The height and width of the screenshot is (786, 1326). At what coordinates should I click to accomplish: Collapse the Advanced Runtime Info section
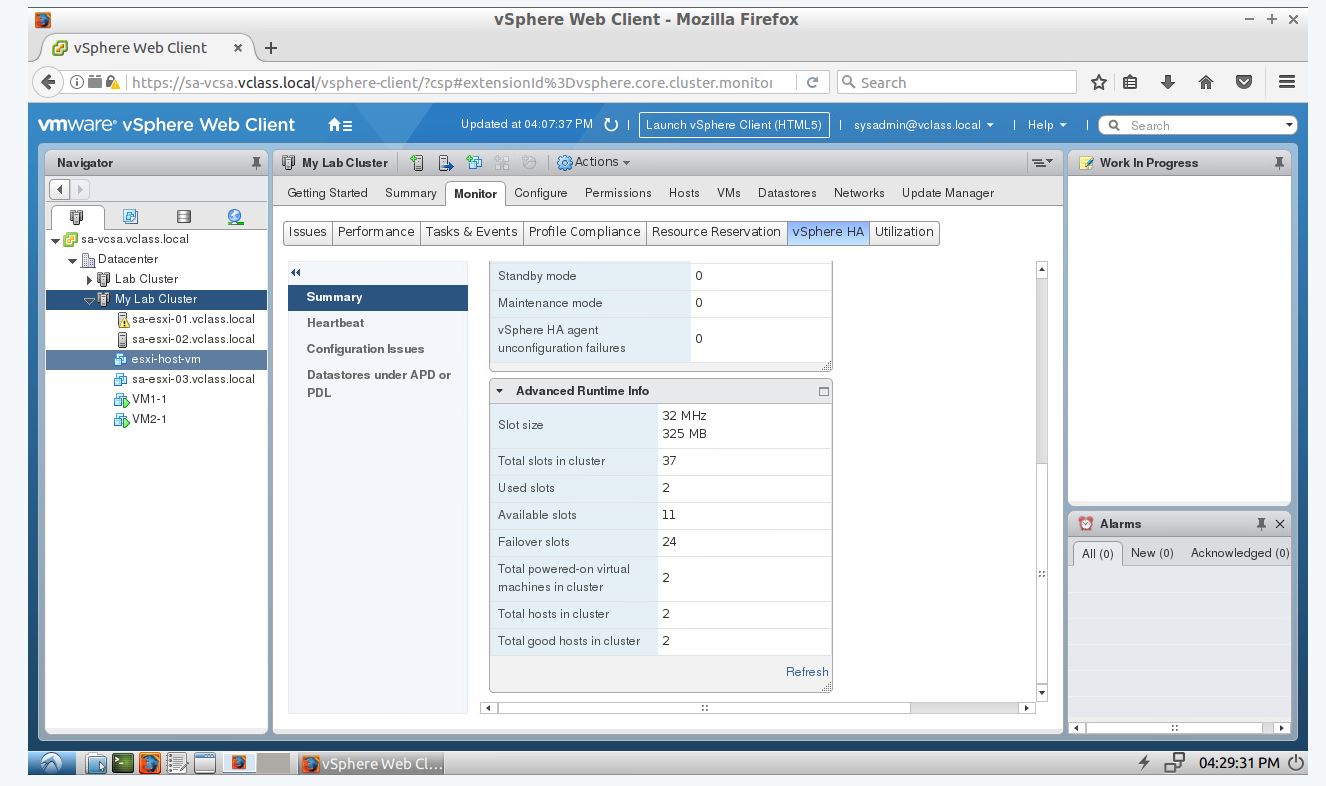(x=499, y=391)
